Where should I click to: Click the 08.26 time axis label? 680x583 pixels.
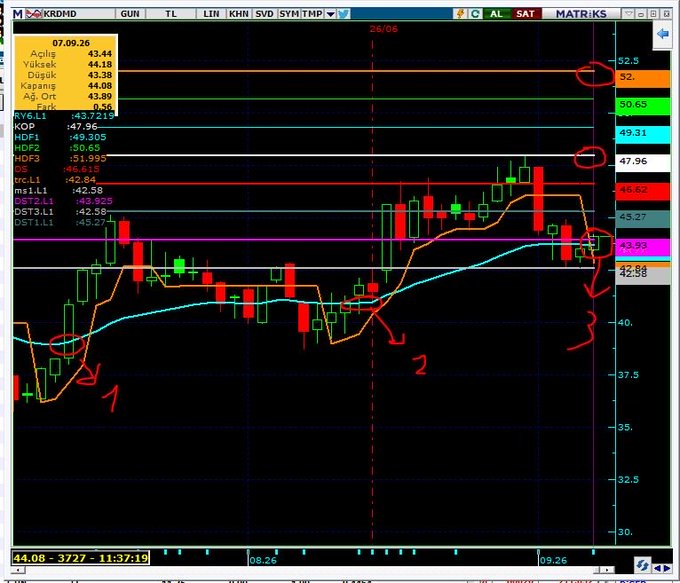[x=263, y=560]
